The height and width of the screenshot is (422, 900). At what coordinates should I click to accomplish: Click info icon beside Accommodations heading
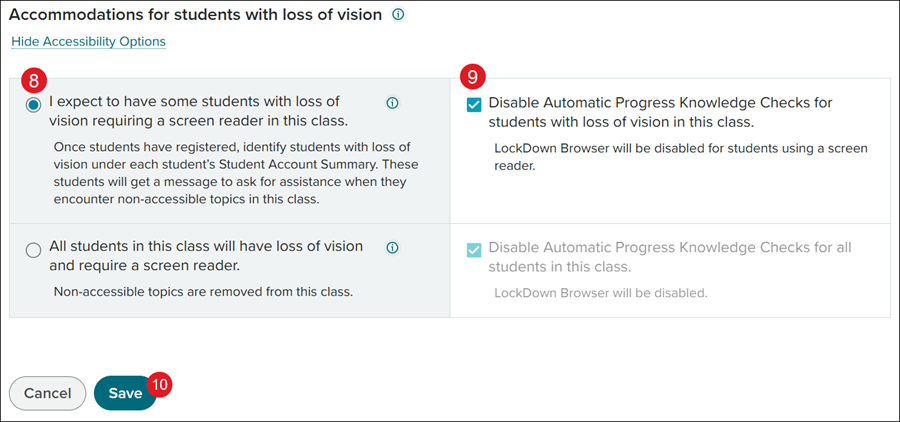tap(398, 15)
